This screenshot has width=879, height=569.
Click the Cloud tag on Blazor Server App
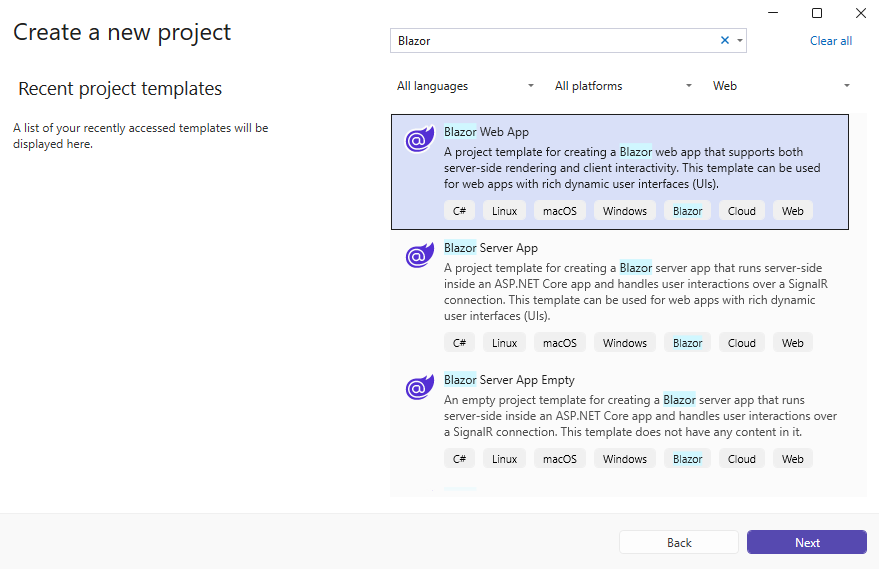tap(741, 343)
